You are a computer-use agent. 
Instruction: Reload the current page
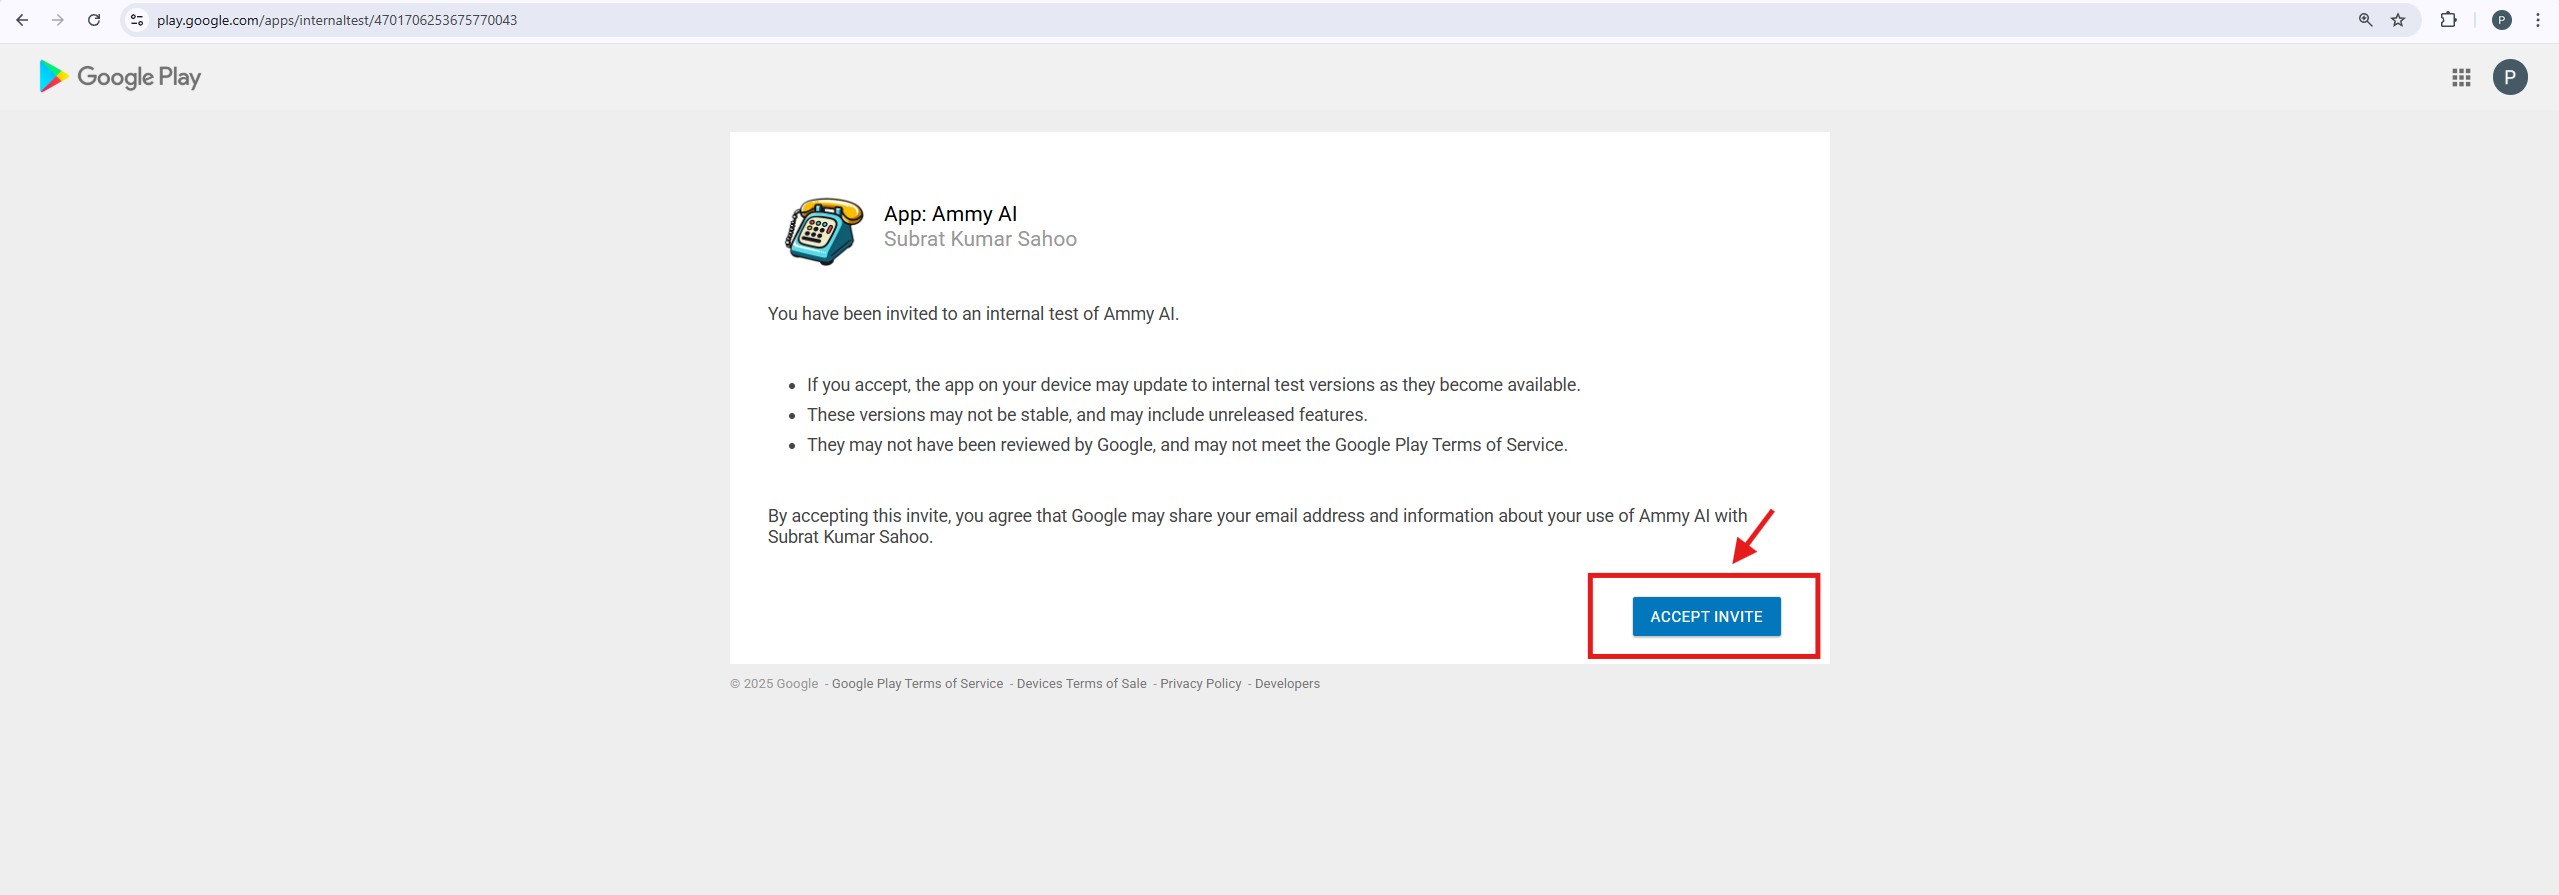pos(94,20)
